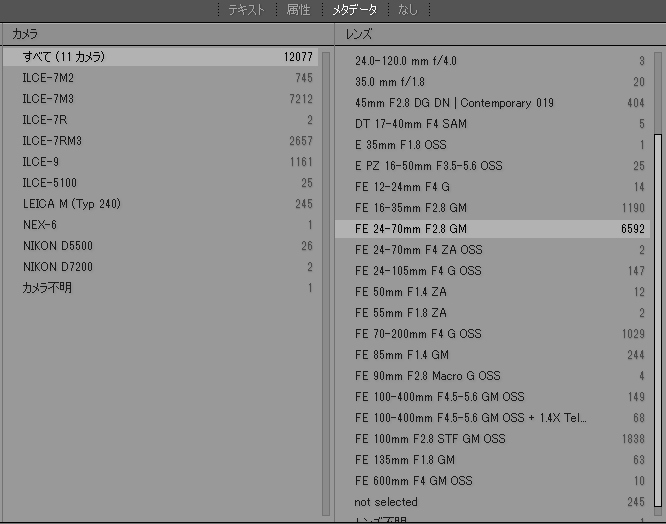Switch to the テキスト filter tab
This screenshot has height=524, width=666.
tap(246, 9)
